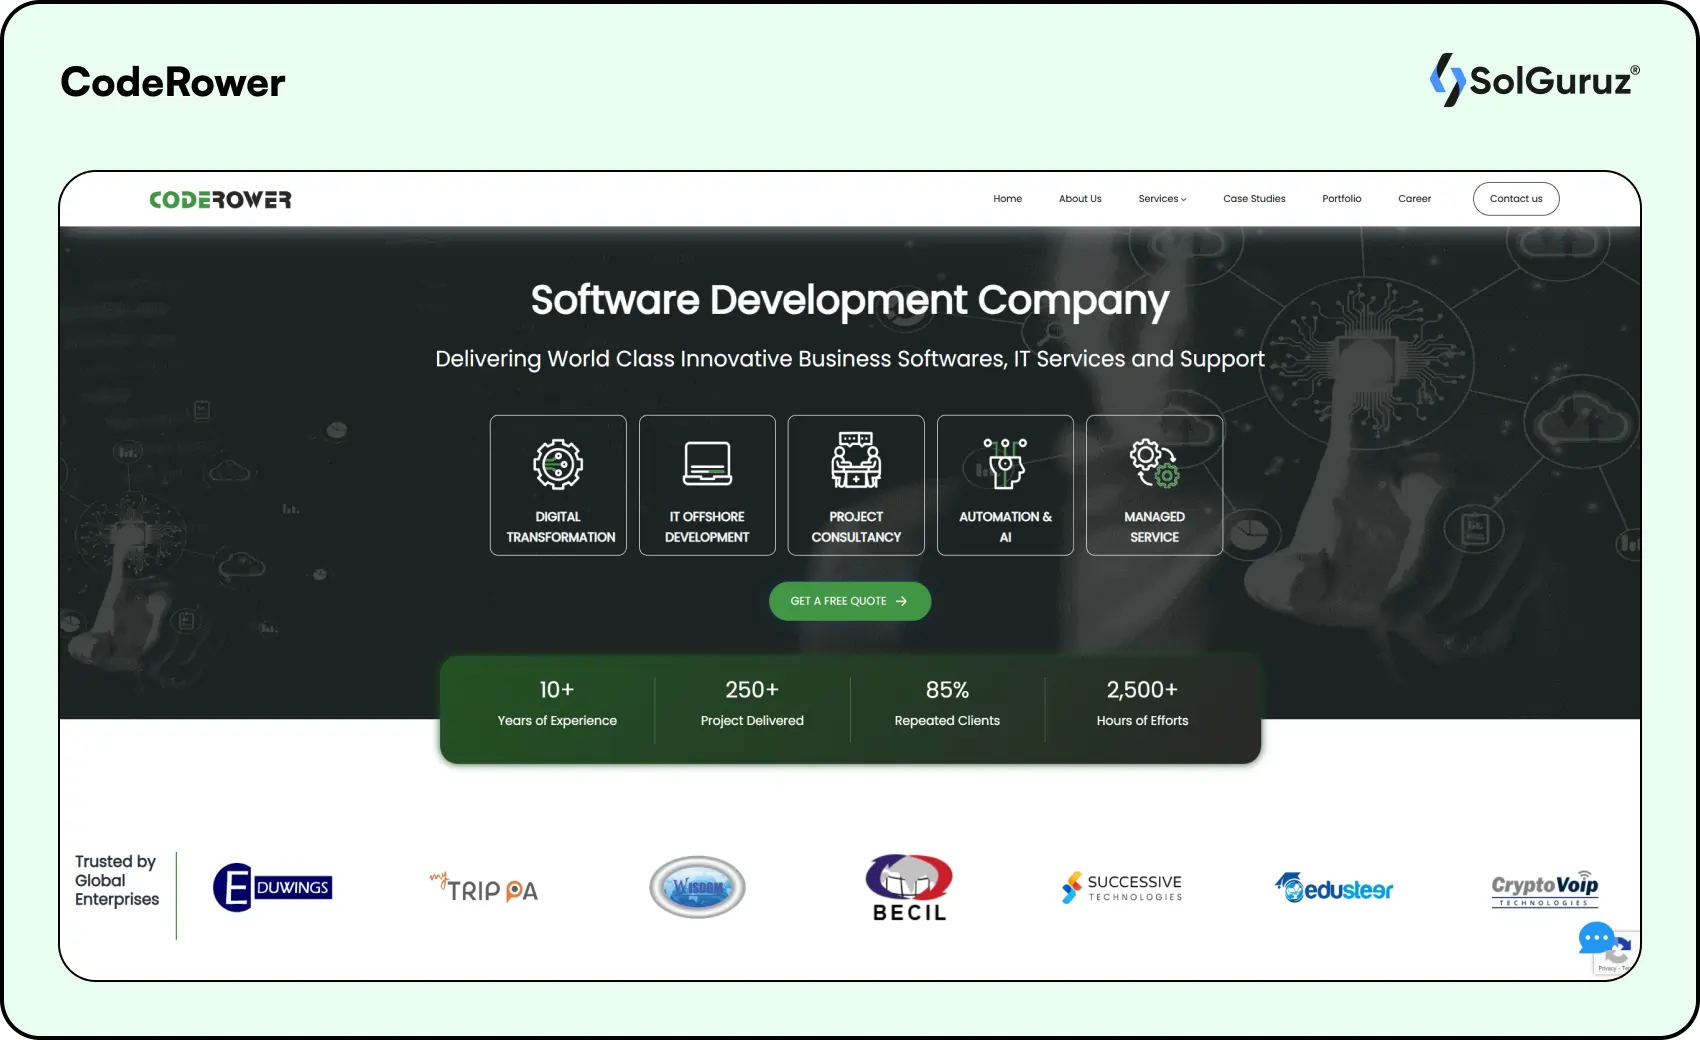Click the IT Offshore Development laptop icon

click(x=707, y=462)
